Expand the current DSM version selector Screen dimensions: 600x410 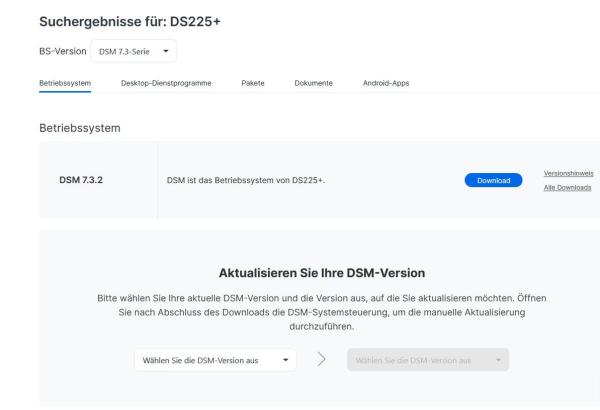point(215,360)
